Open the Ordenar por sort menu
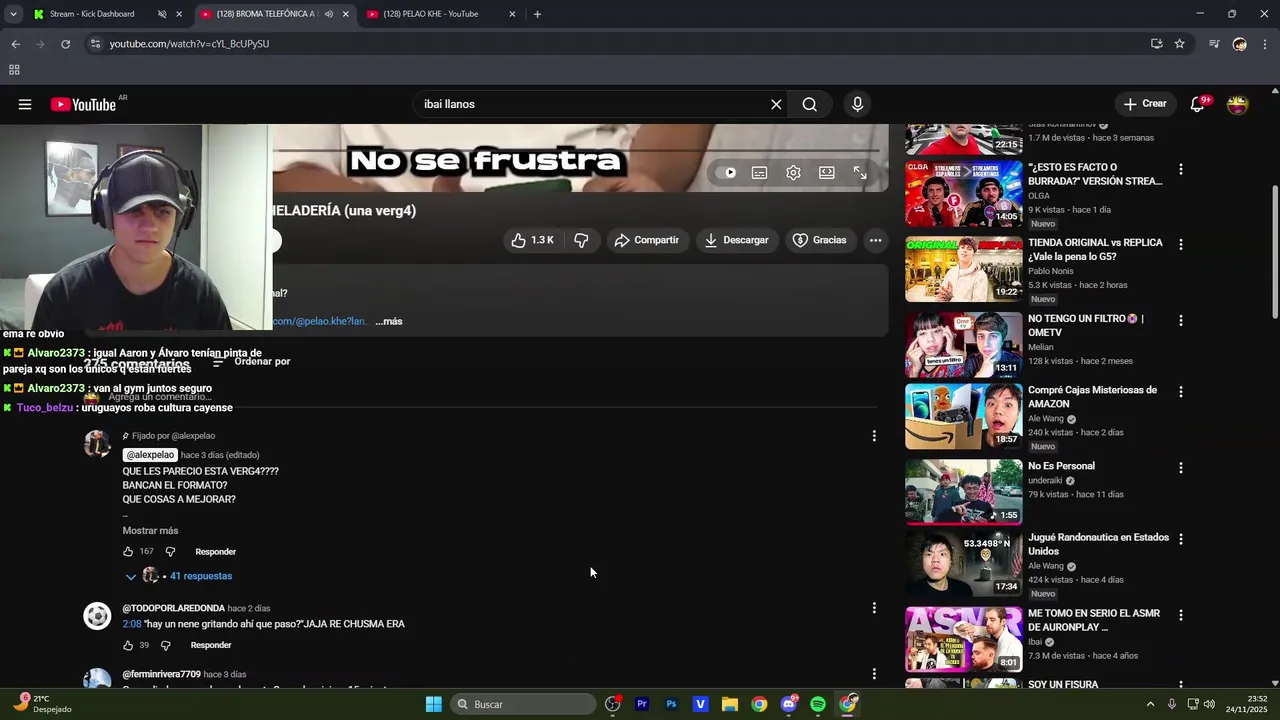 [251, 362]
